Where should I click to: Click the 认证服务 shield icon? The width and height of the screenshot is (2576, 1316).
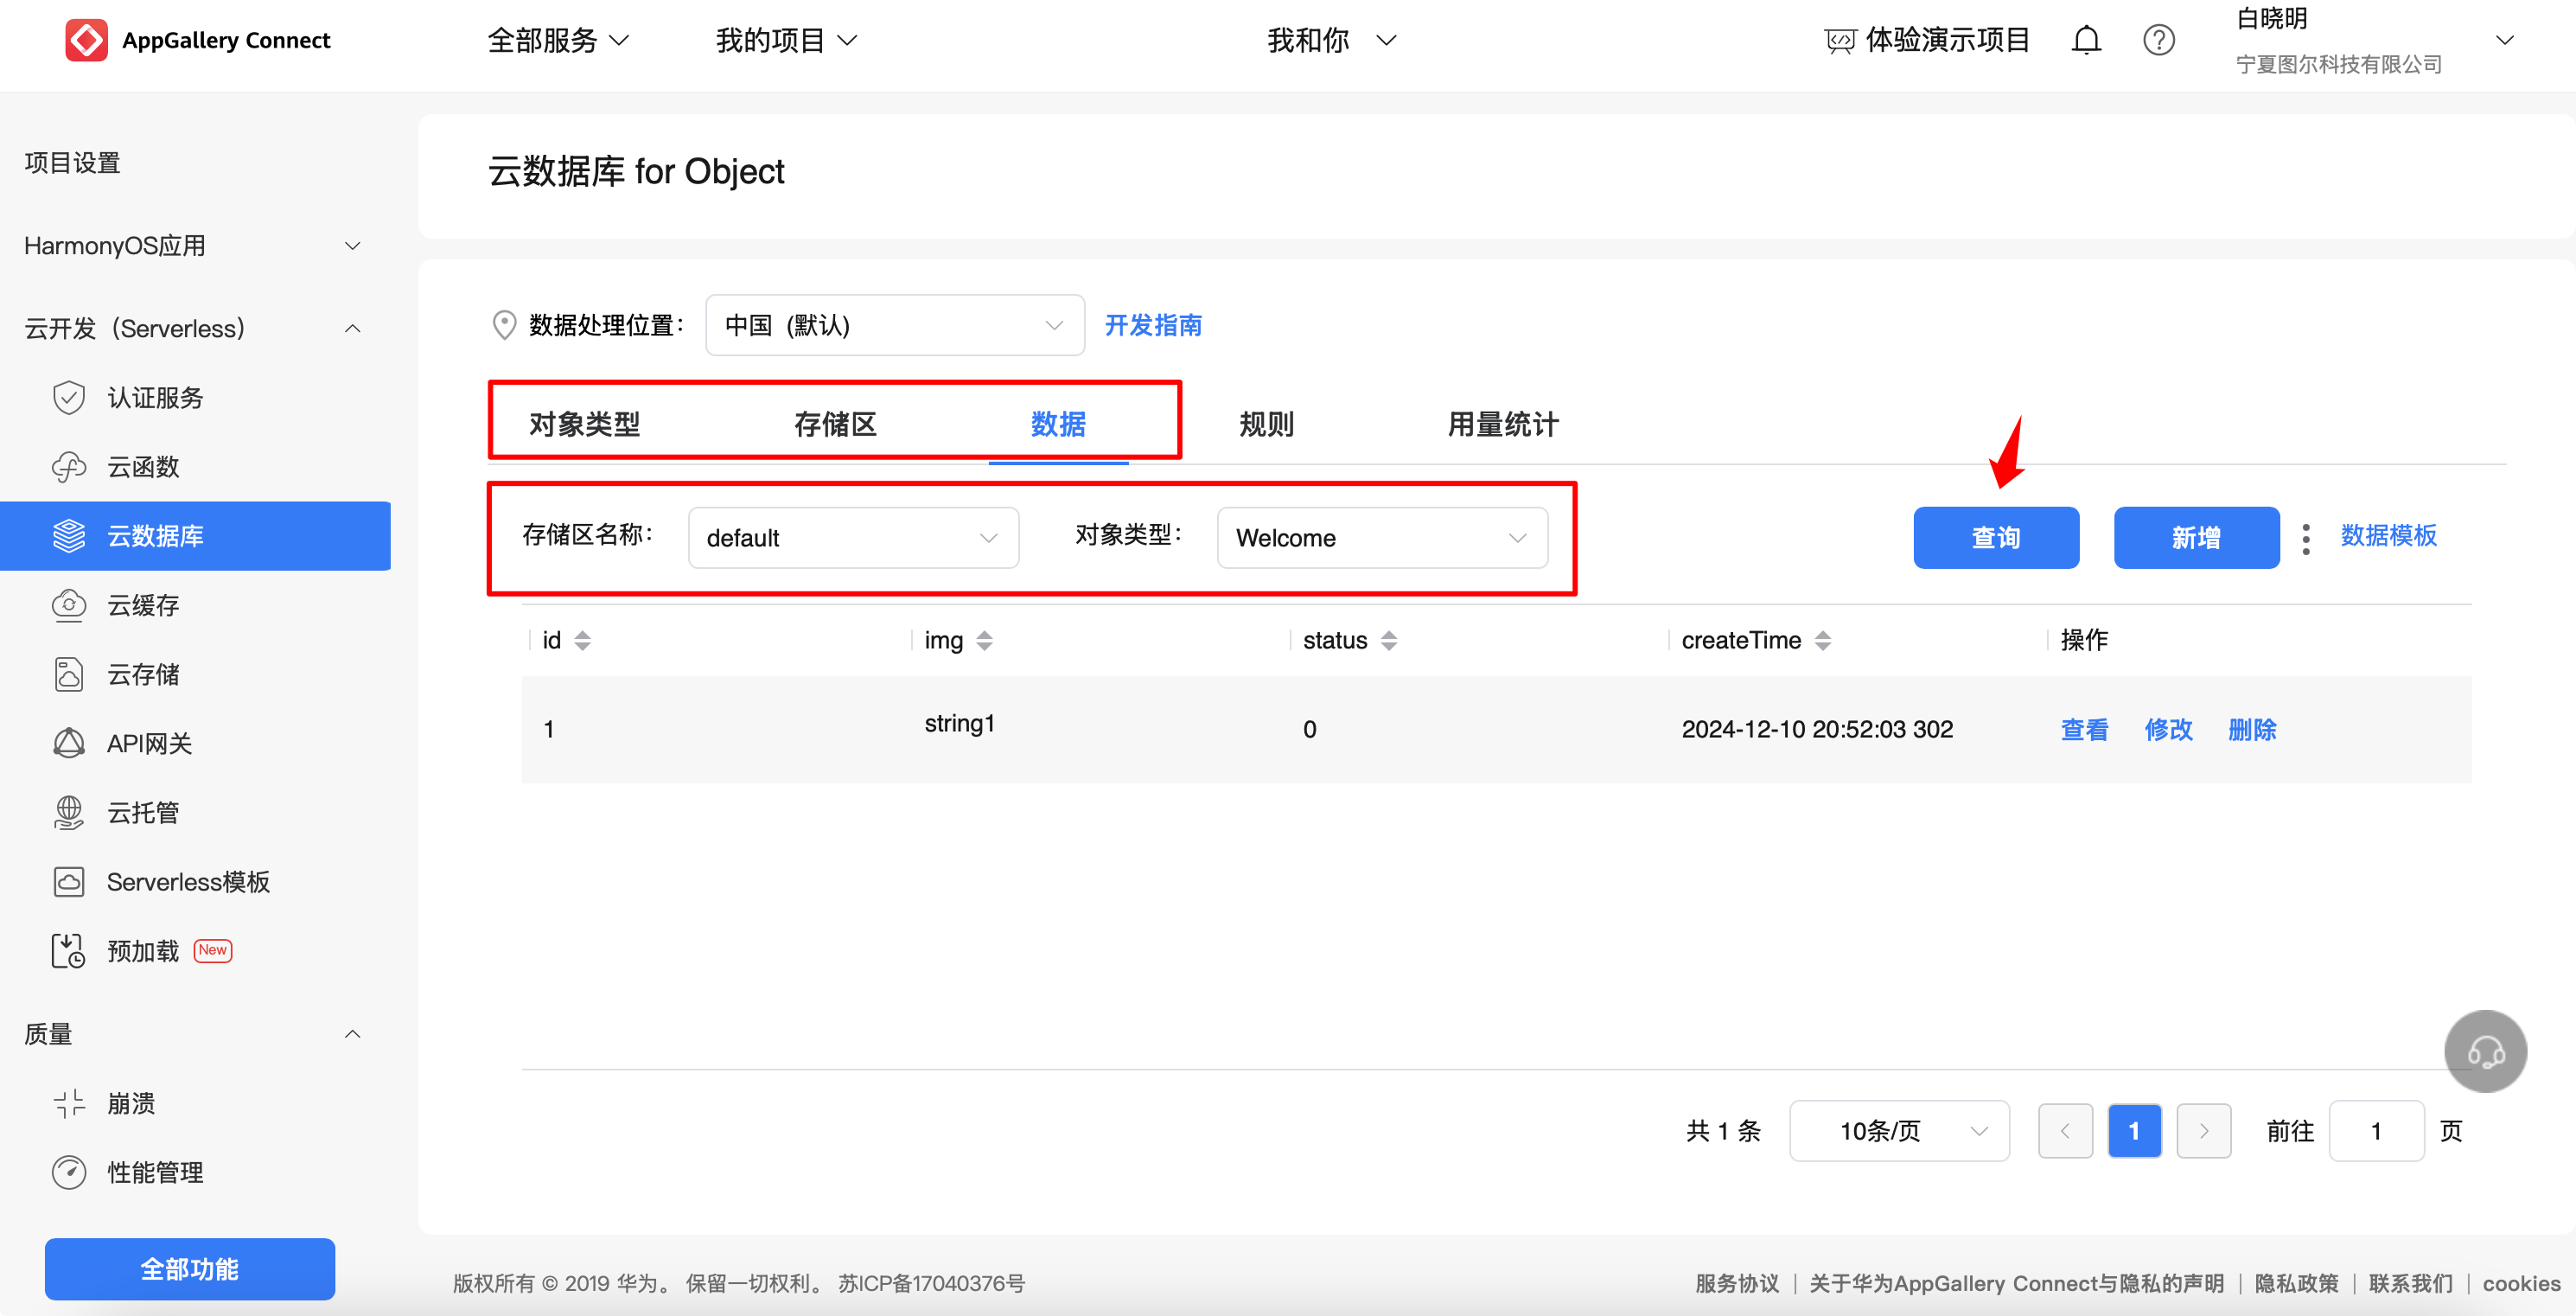(69, 397)
